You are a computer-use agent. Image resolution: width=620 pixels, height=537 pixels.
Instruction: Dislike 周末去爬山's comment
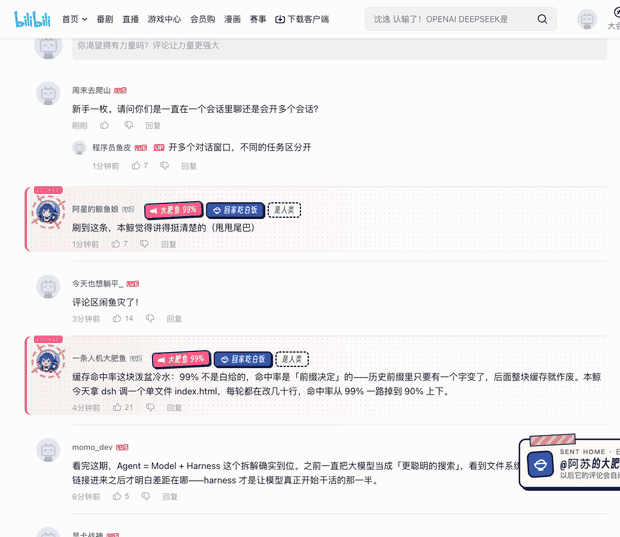(129, 125)
